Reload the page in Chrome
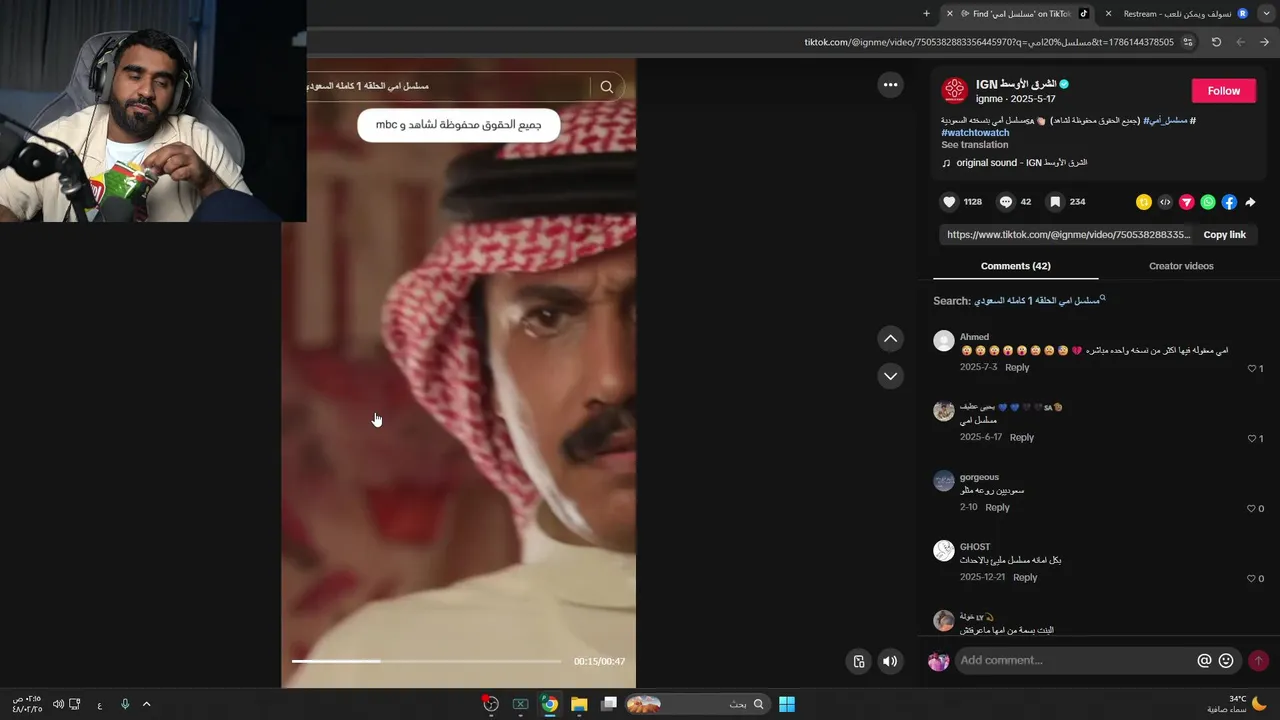The image size is (1280, 720). (1216, 42)
